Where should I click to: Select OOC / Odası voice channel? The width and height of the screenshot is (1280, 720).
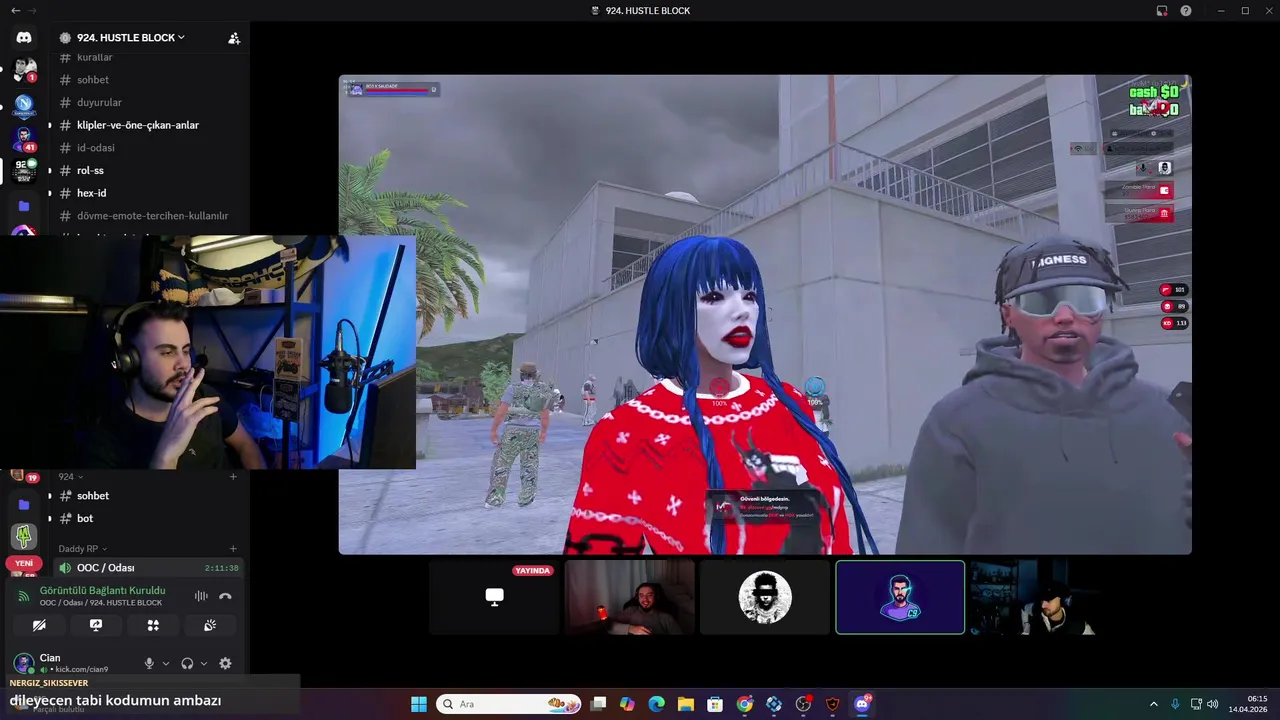coord(148,568)
